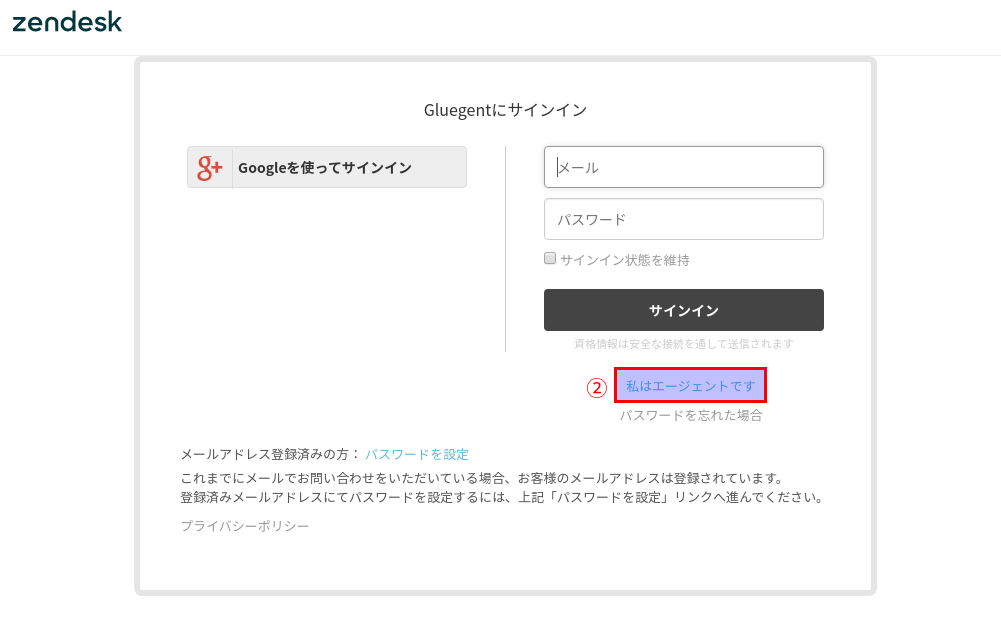Focus the パスワード input field

click(x=684, y=219)
